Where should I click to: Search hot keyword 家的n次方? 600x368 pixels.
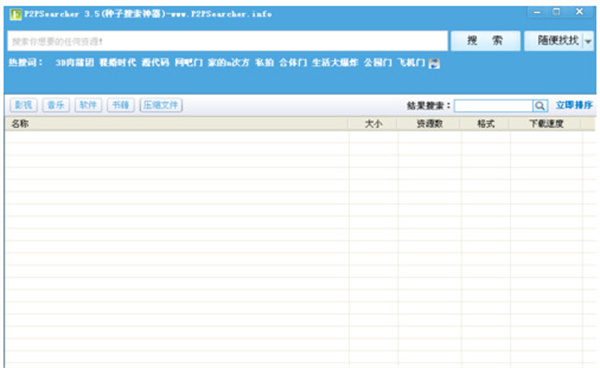coord(228,63)
